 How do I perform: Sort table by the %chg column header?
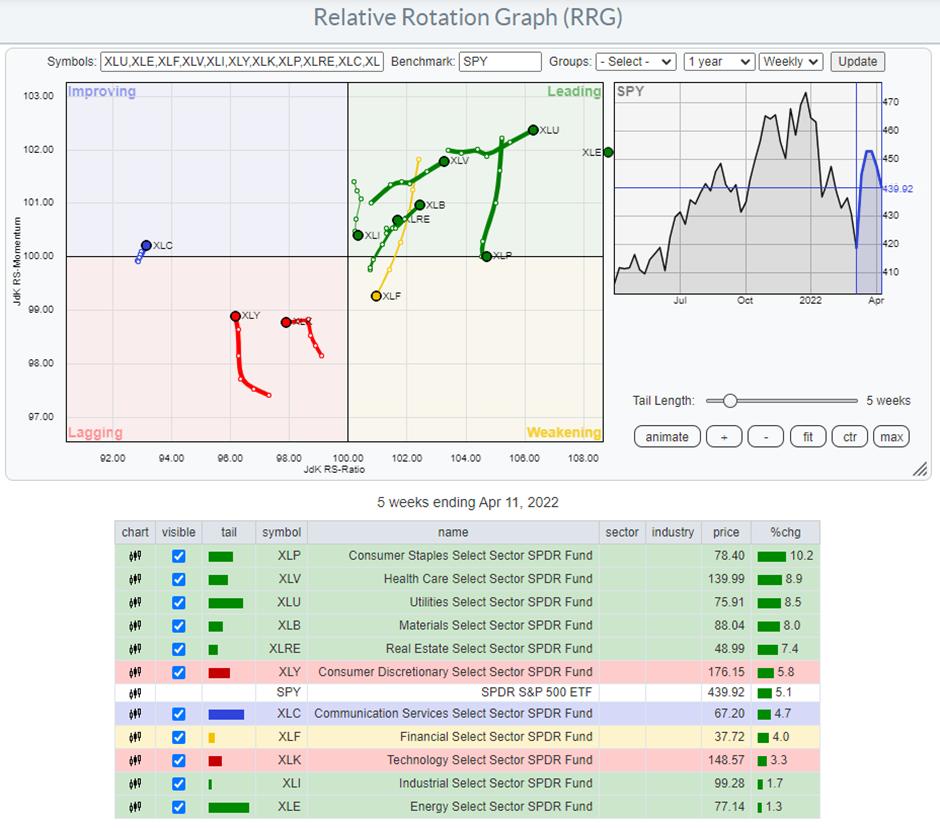pyautogui.click(x=787, y=532)
